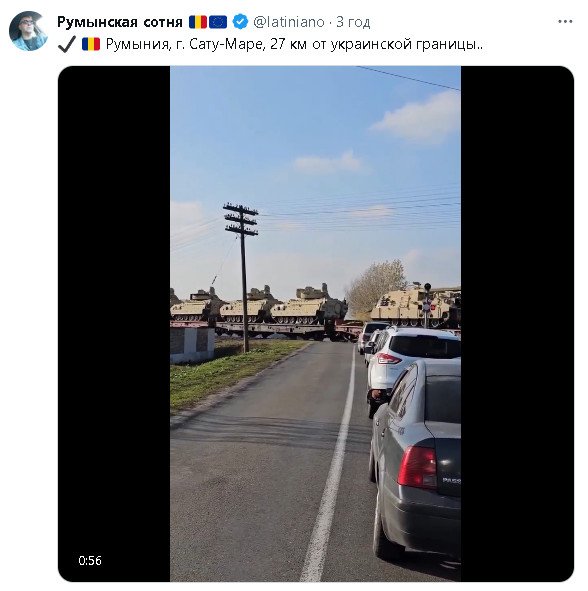Click the blue verified badge icon
The image size is (588, 591).
pyautogui.click(x=240, y=22)
